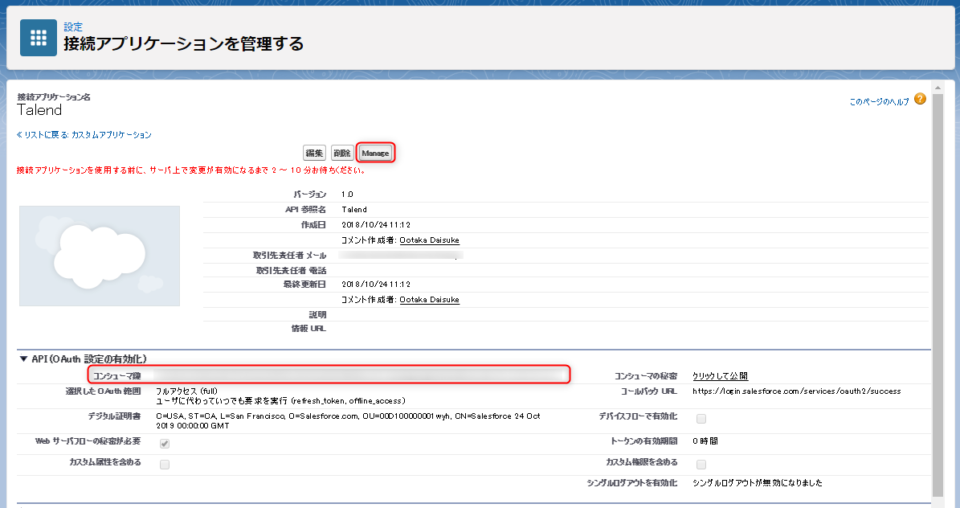Enable the カスタム属性を含める checkbox
Screen dimensions: 960x508
point(164,464)
